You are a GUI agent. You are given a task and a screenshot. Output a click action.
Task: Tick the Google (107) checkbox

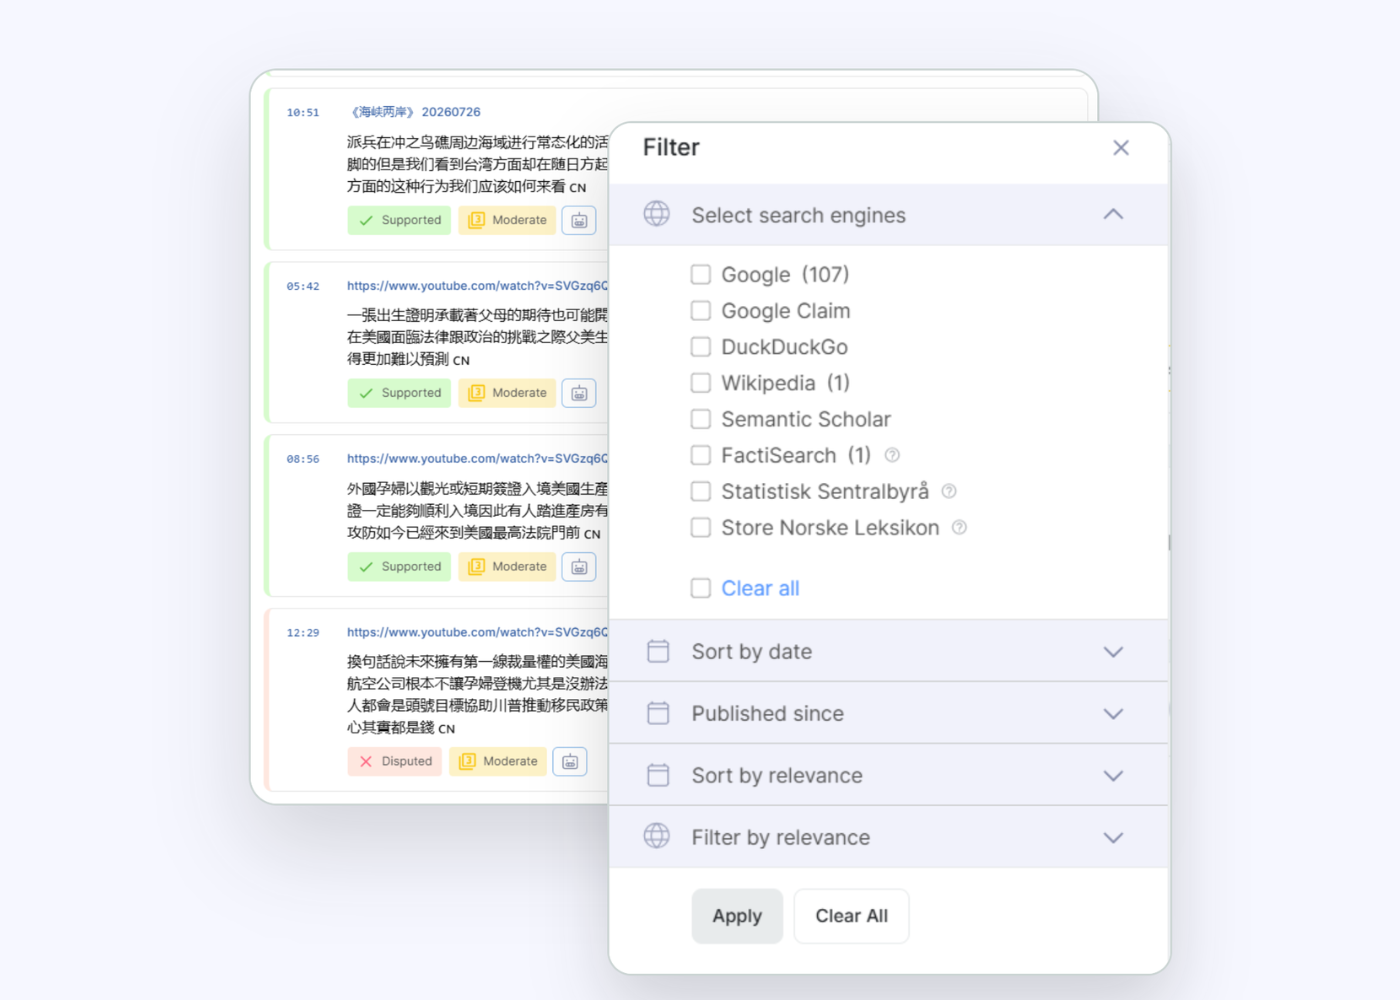(x=701, y=274)
